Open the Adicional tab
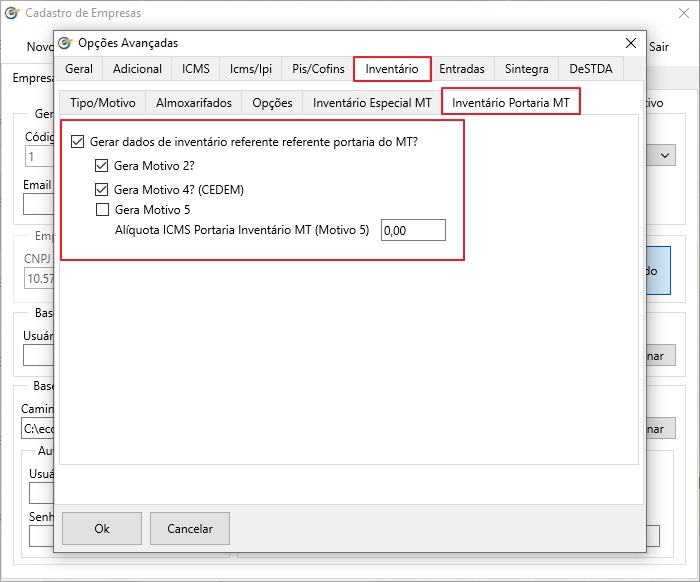The height and width of the screenshot is (582, 700). [138, 69]
